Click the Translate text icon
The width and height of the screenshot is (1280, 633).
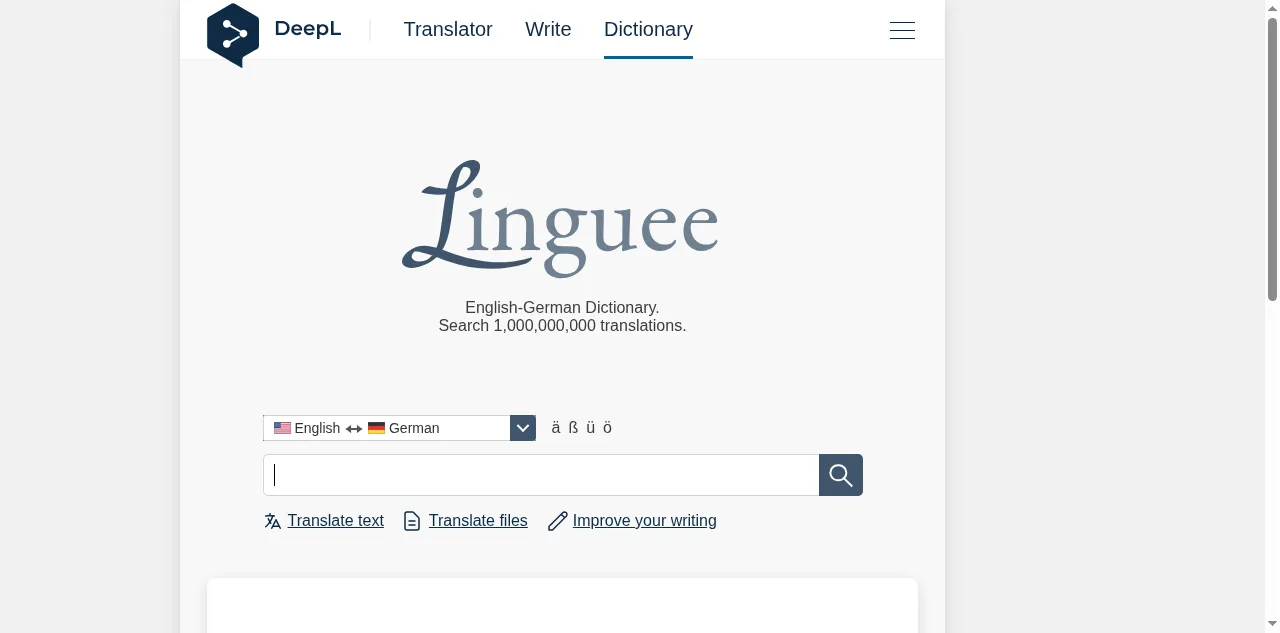point(272,521)
